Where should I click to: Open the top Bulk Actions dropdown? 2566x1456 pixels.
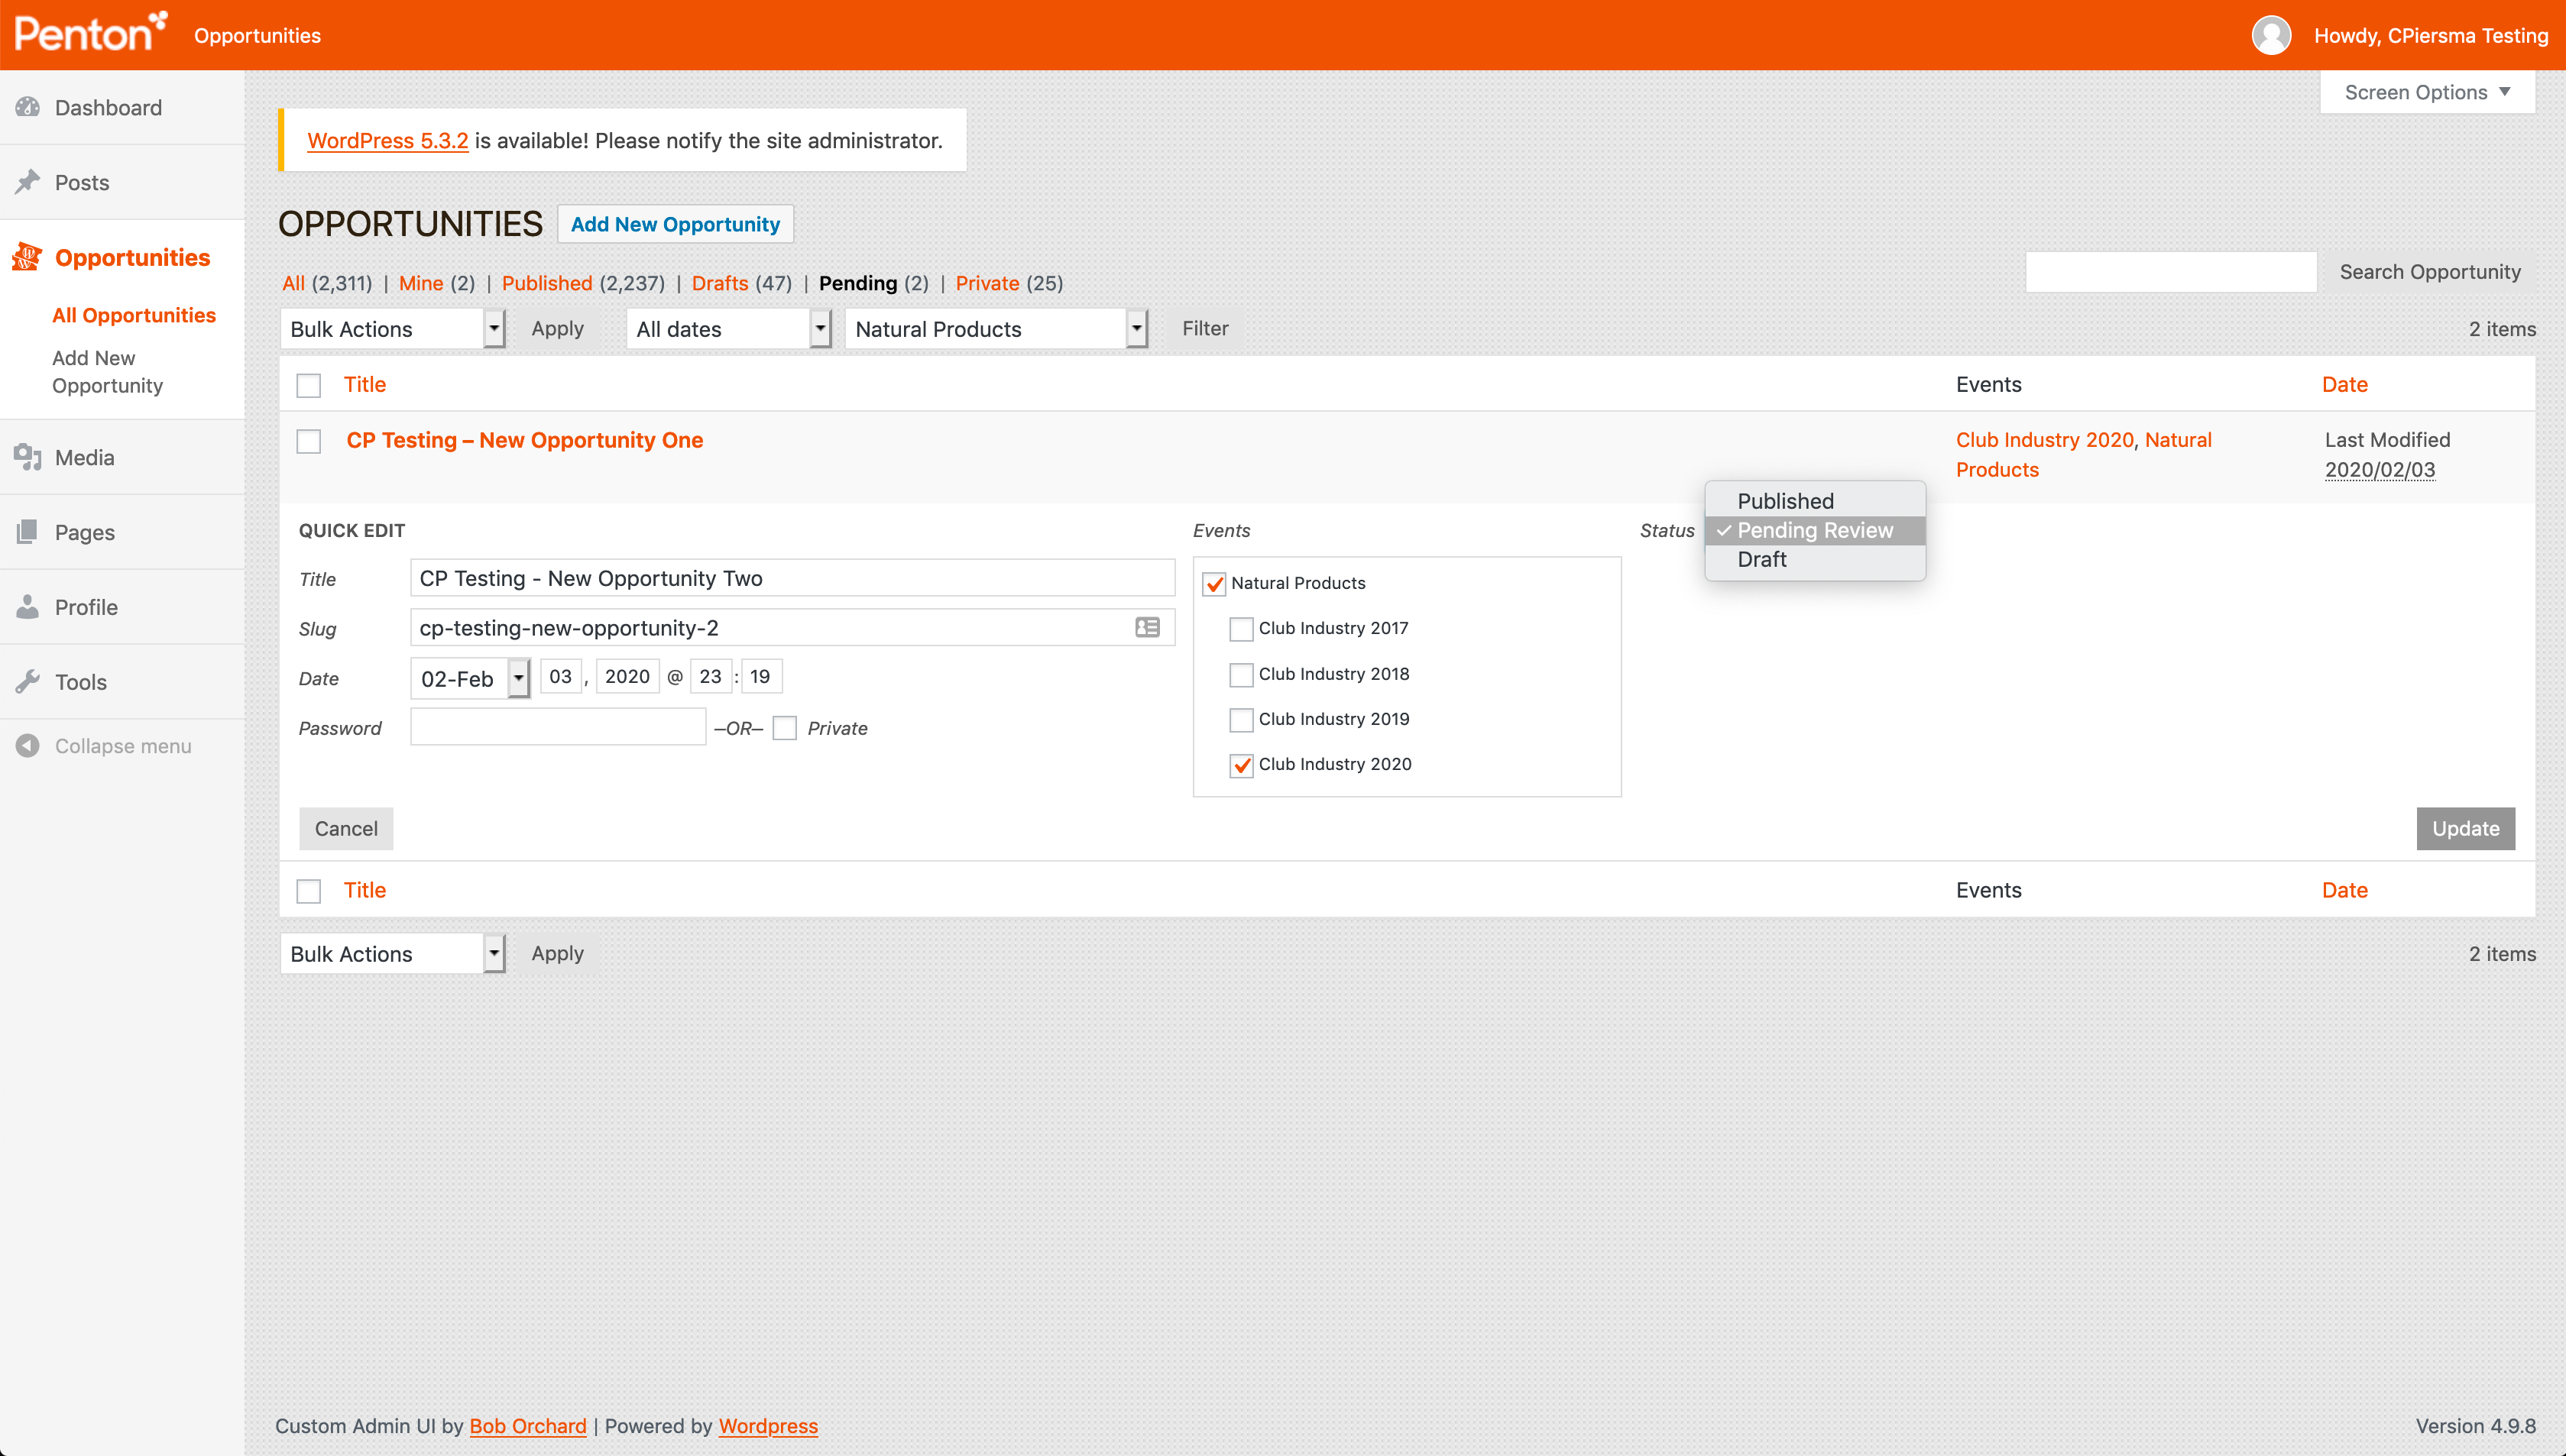pos(393,329)
